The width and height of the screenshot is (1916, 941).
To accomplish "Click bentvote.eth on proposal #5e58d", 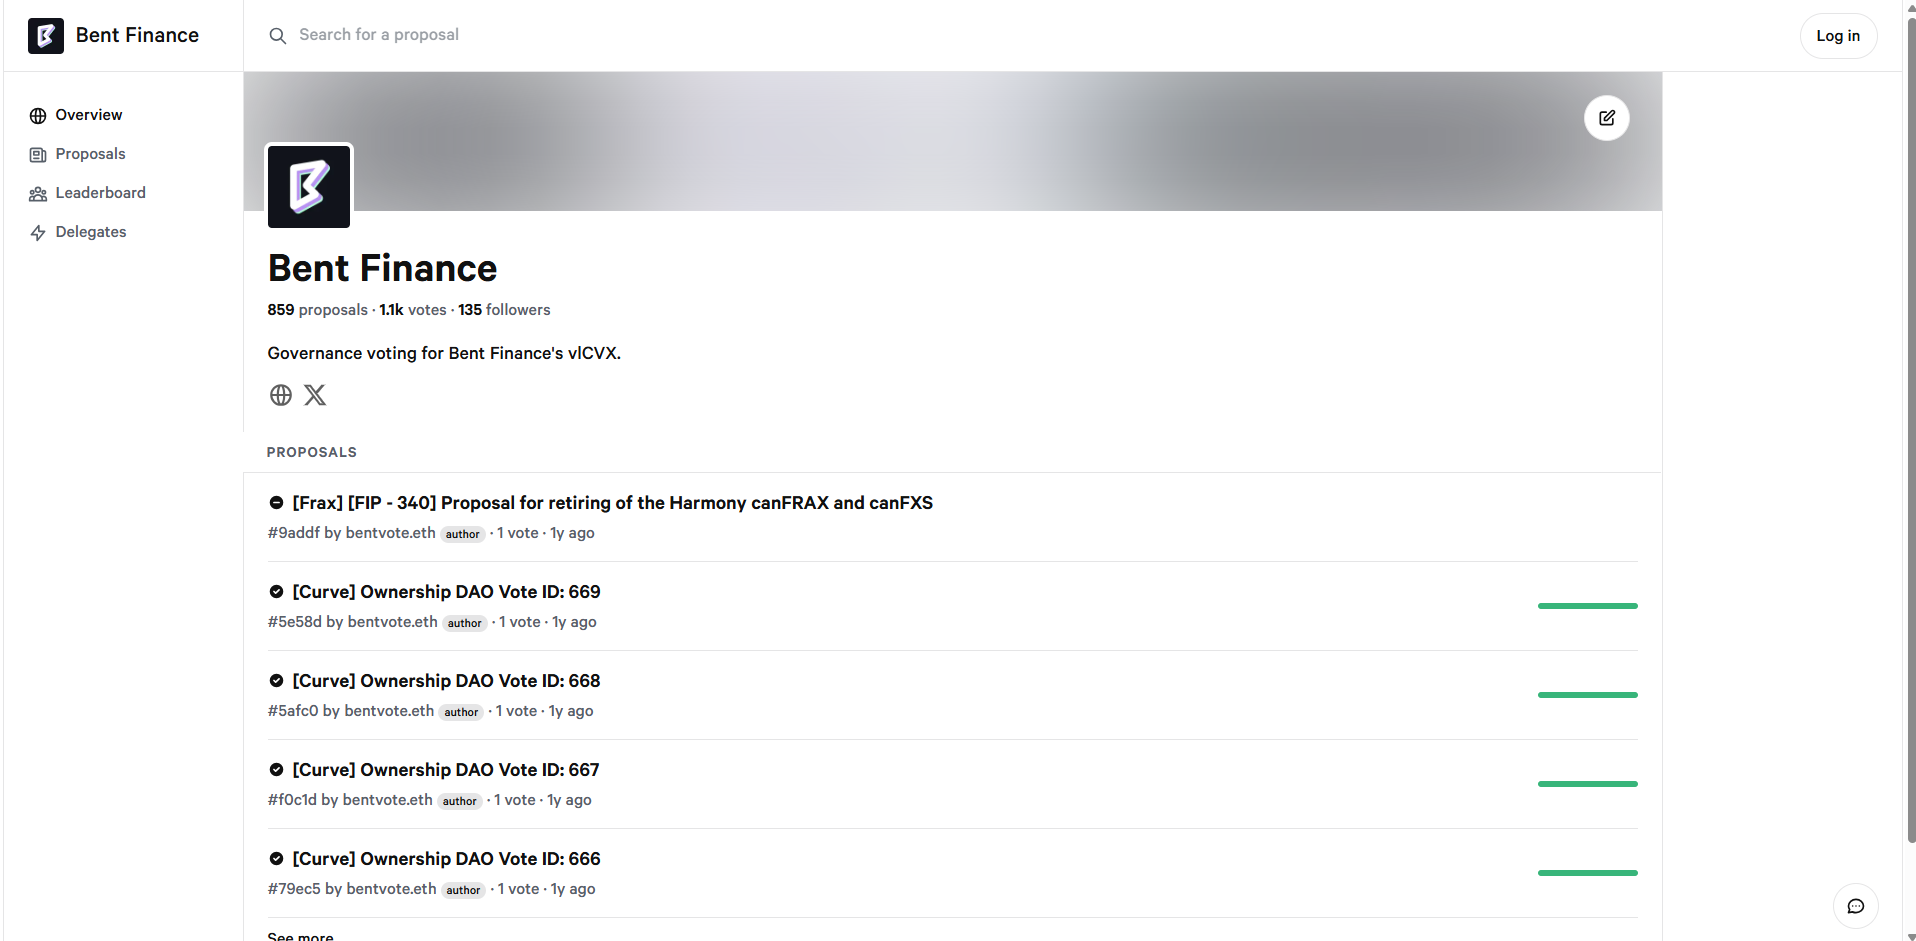I will 392,622.
